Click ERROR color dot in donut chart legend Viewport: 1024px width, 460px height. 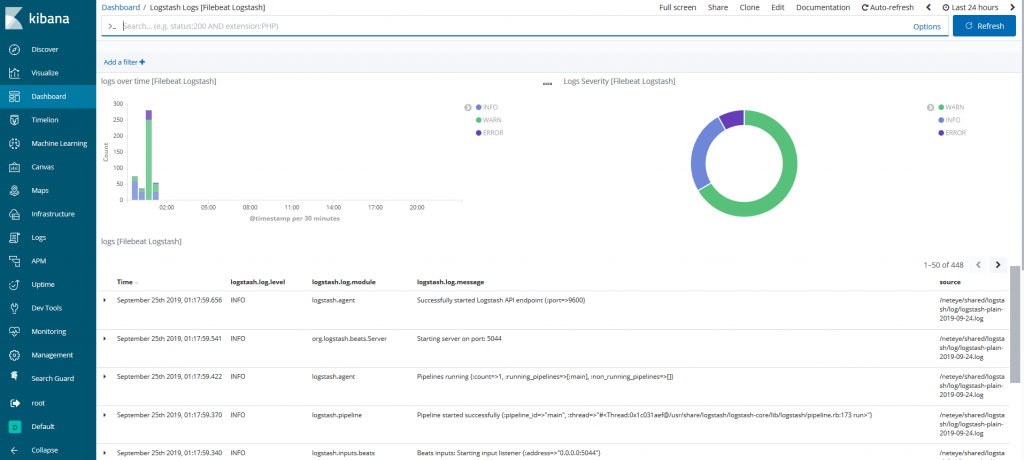tap(941, 133)
